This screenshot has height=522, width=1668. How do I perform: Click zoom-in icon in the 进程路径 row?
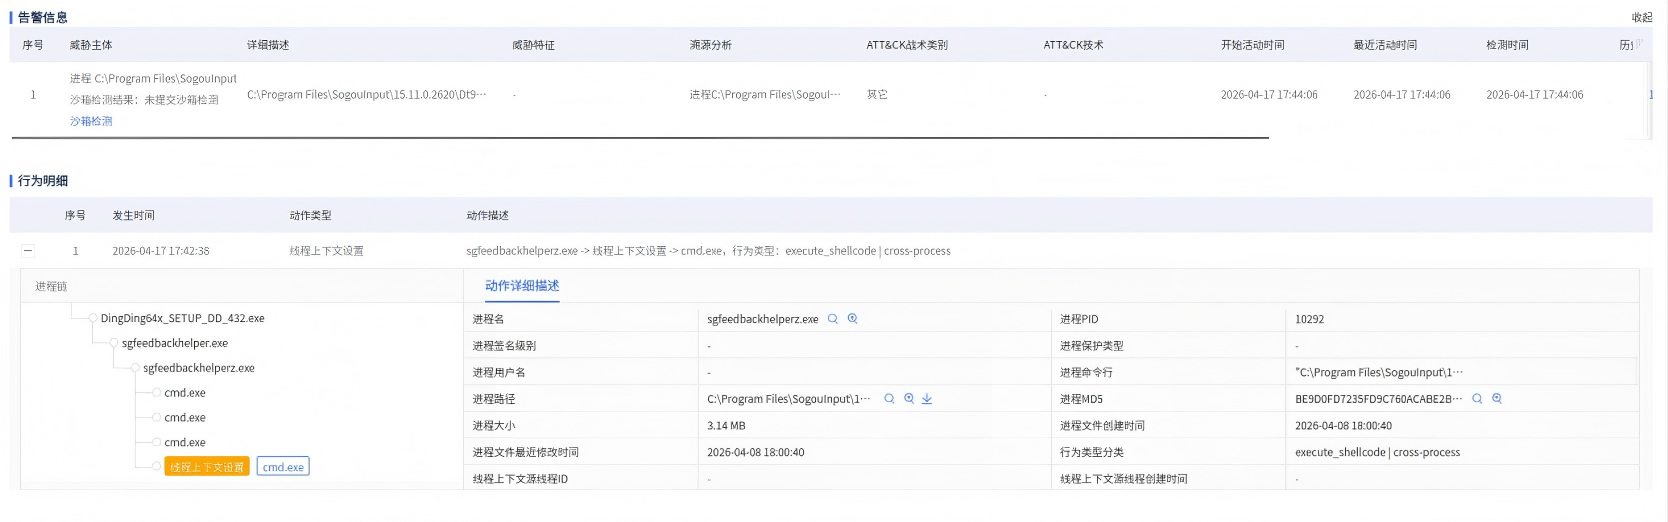coord(909,399)
